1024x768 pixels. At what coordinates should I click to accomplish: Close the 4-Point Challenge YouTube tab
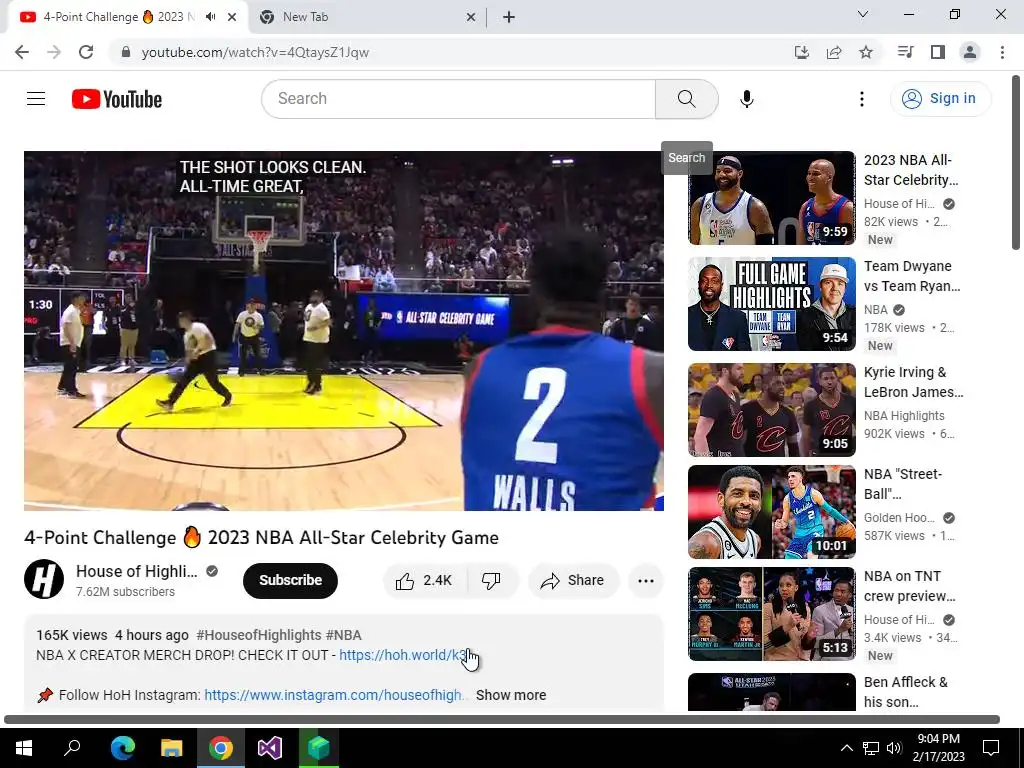click(232, 17)
